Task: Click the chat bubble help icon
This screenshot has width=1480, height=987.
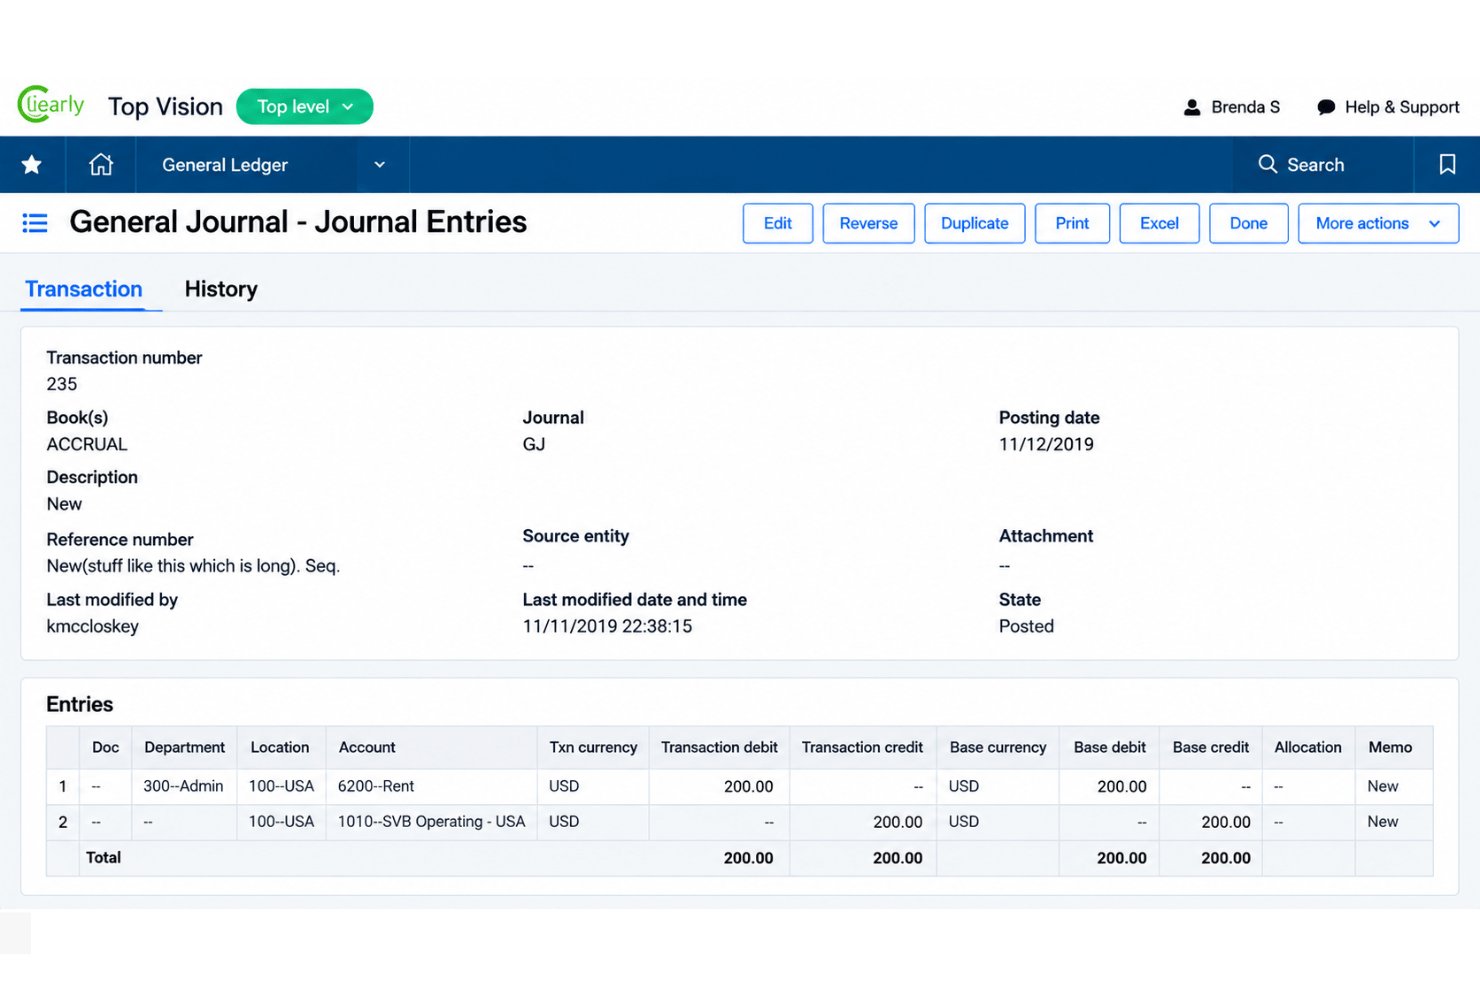Action: 1326,107
